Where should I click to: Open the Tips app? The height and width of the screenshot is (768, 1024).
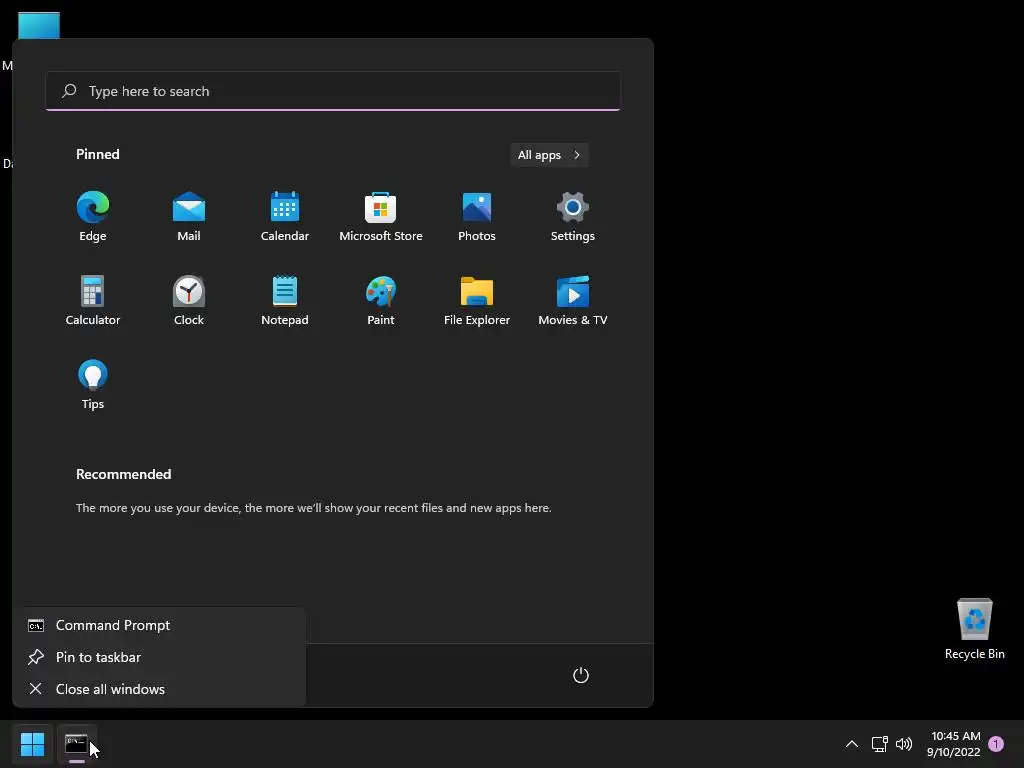[93, 385]
